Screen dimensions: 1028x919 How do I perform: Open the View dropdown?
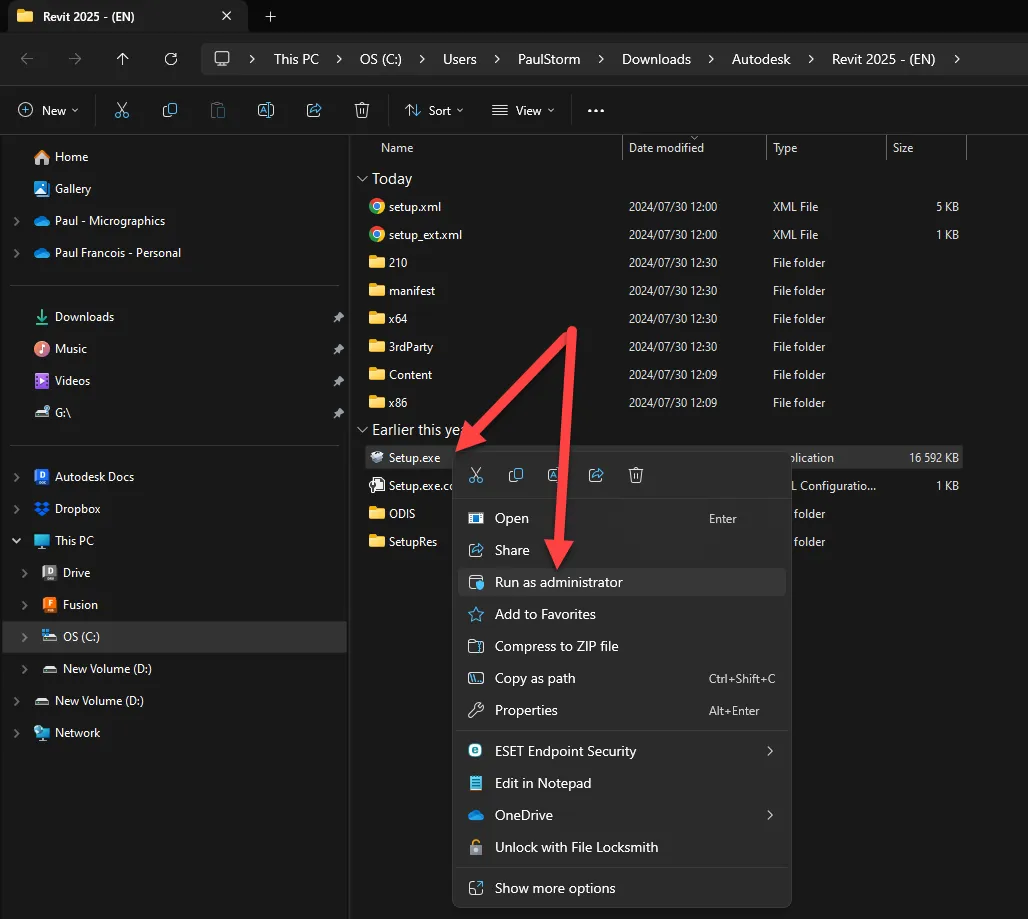tap(522, 110)
